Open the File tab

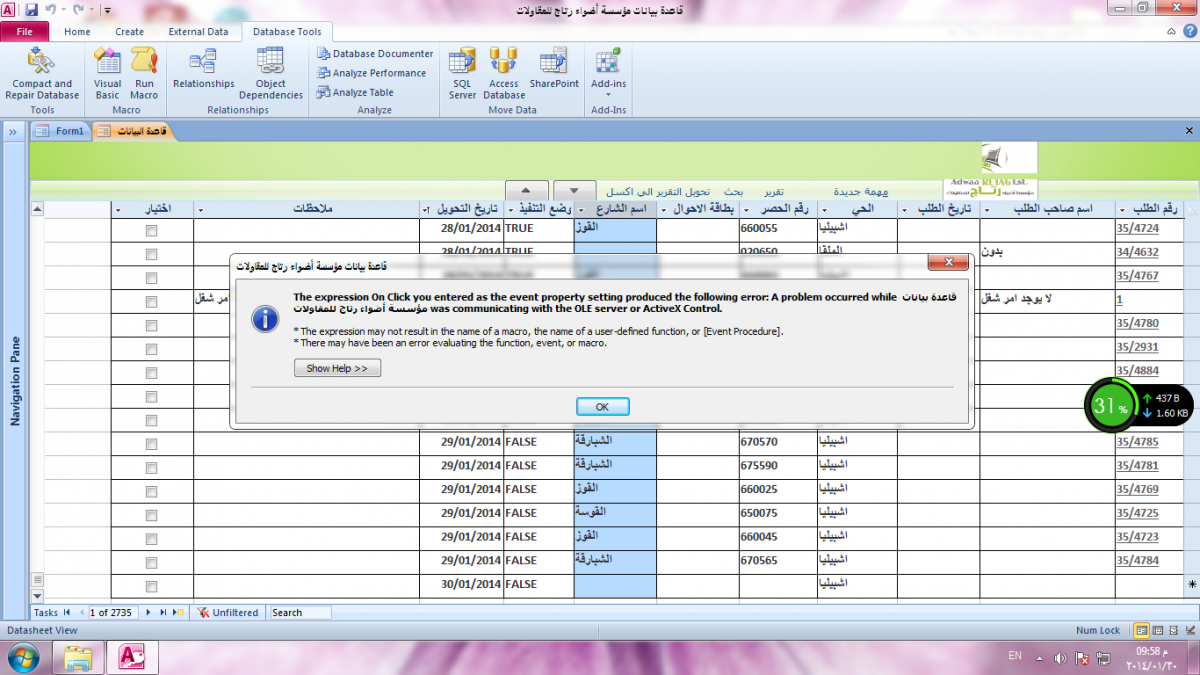(25, 31)
